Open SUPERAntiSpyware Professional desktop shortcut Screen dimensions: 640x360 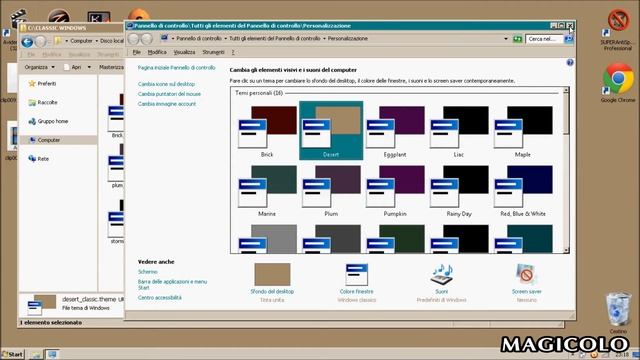tap(618, 31)
